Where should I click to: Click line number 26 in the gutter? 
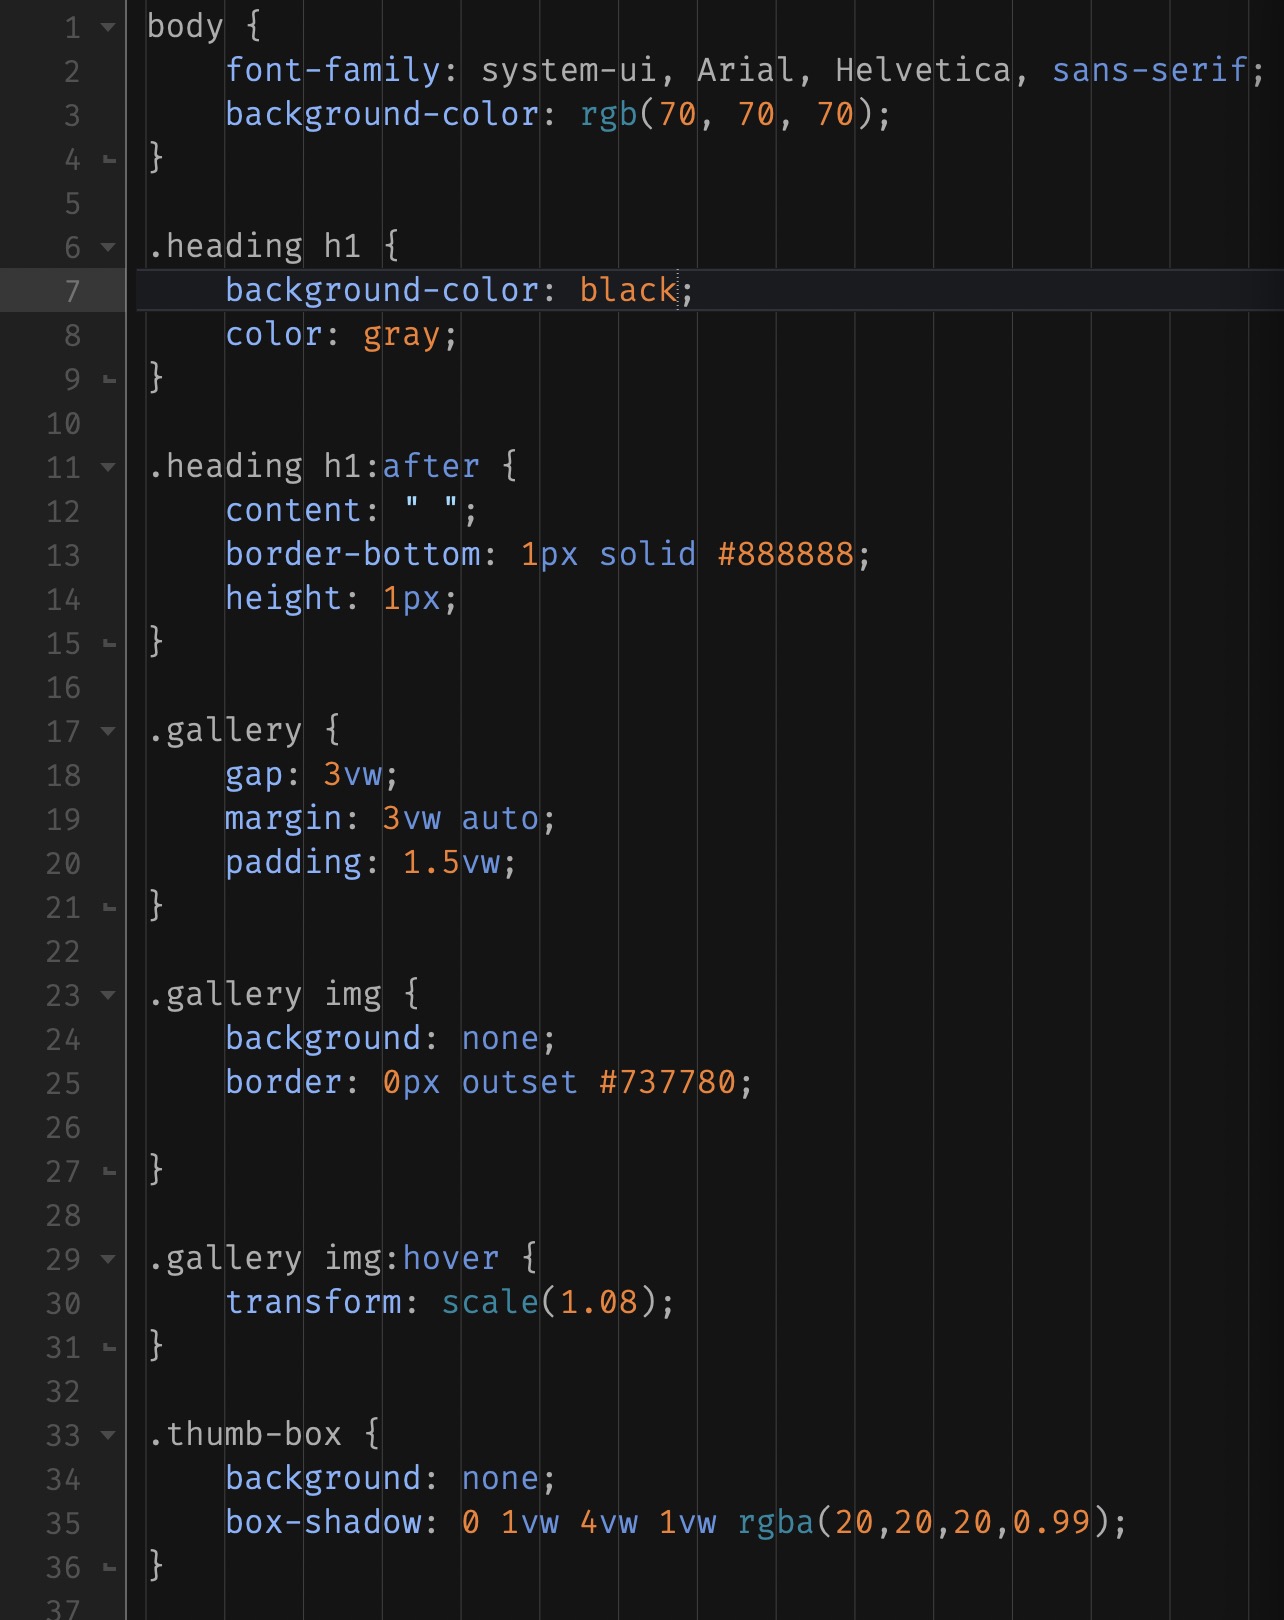(x=63, y=1127)
